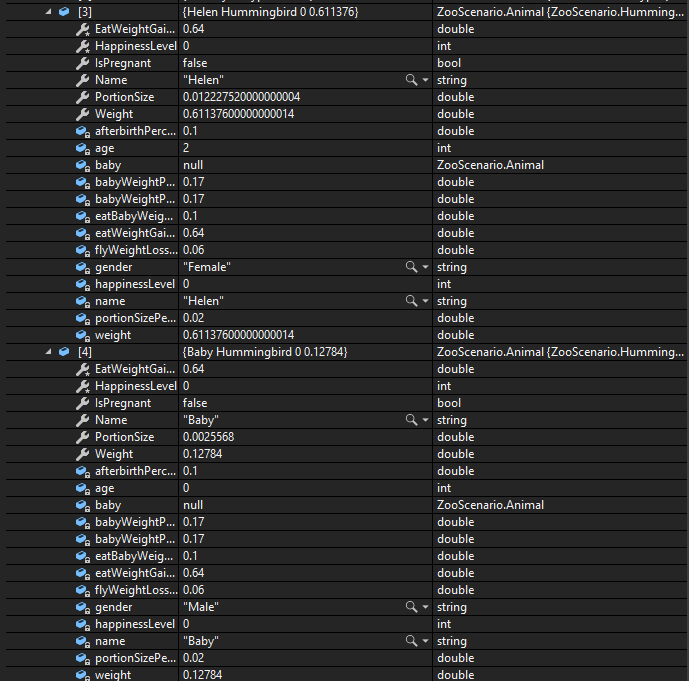Open text visualizer for property Name "Helen"

(411, 80)
